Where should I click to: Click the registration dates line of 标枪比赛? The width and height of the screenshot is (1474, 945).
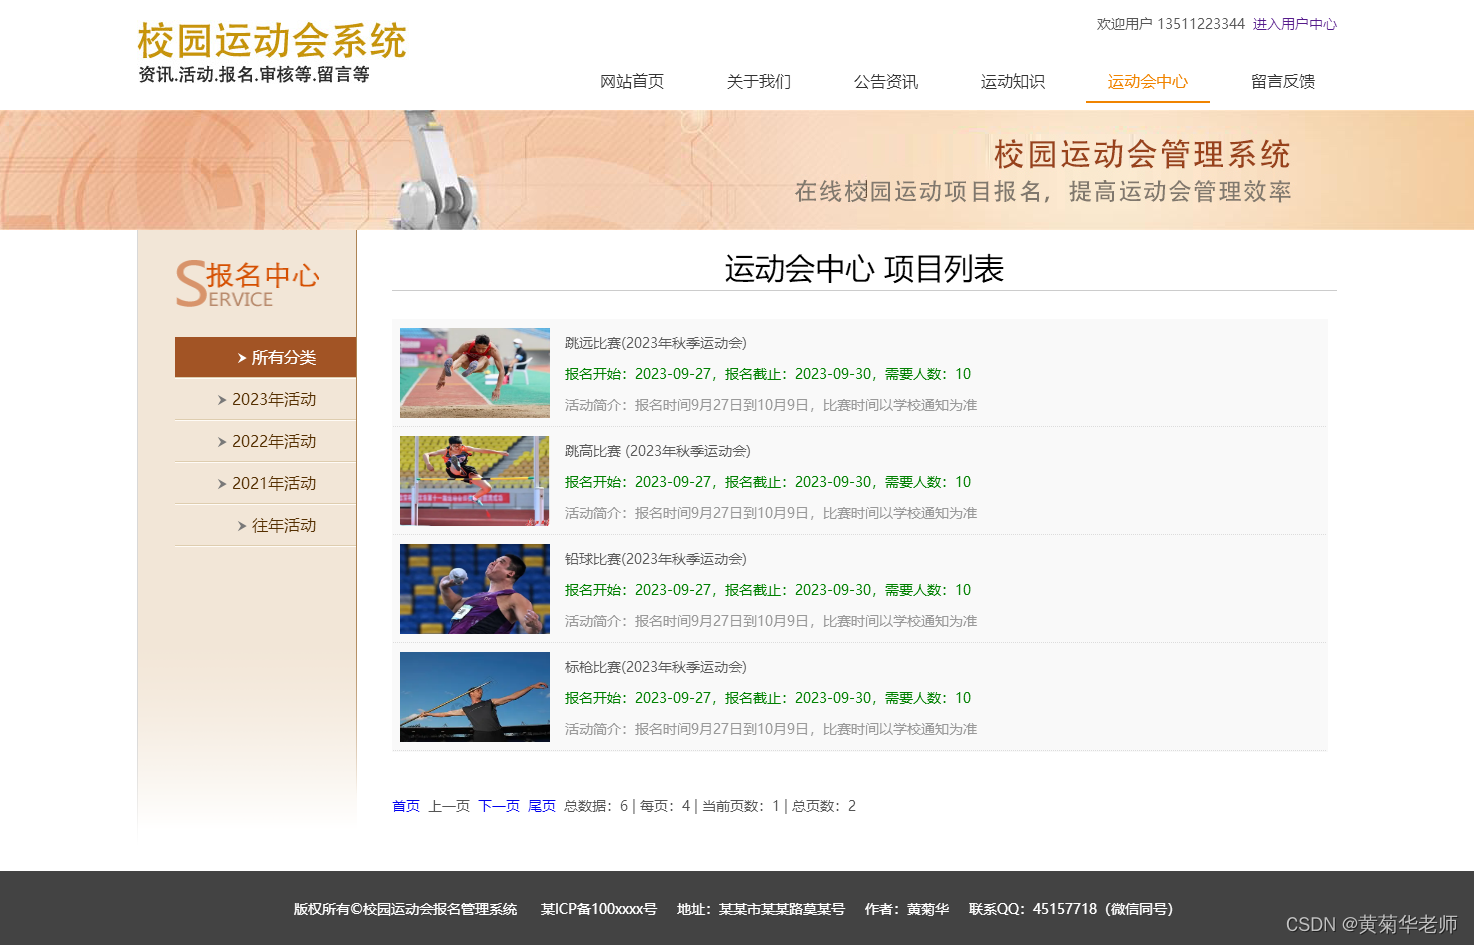(768, 698)
